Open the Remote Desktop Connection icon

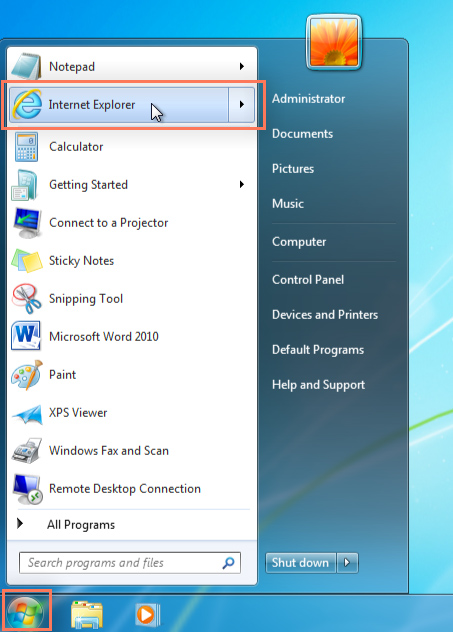click(x=27, y=489)
